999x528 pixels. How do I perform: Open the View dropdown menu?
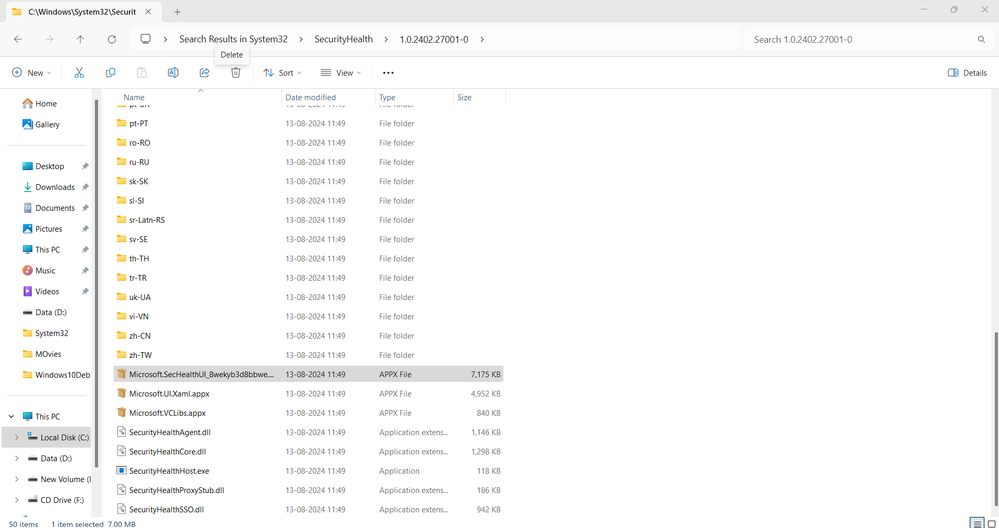[x=341, y=73]
